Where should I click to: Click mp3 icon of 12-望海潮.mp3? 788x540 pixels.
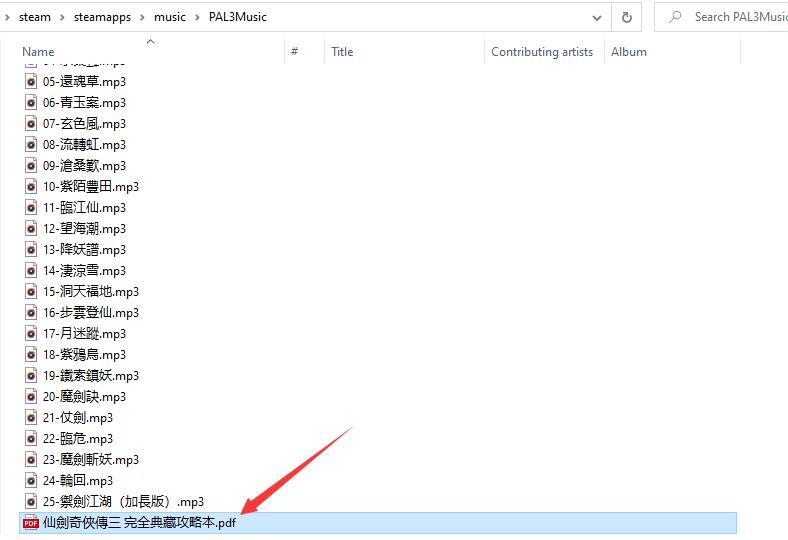[x=31, y=229]
